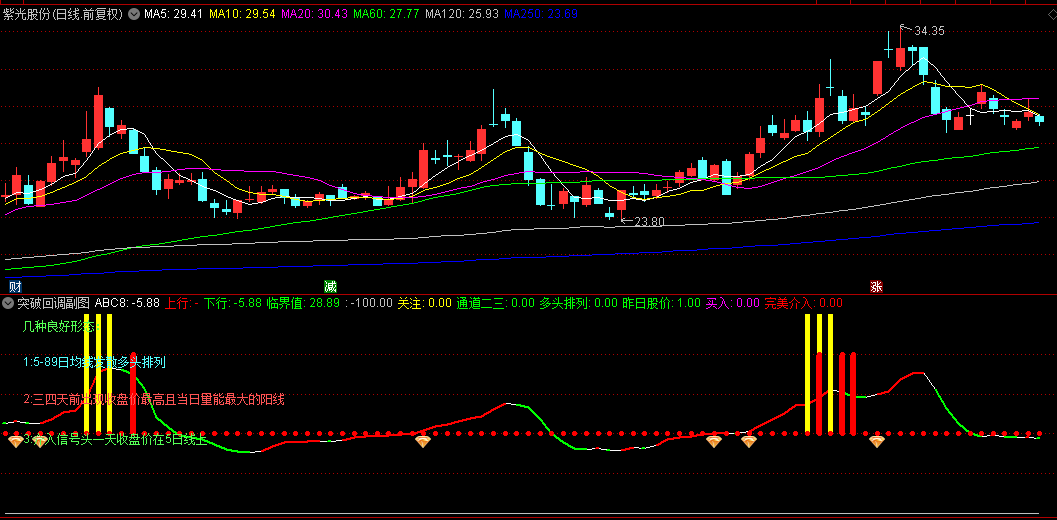Click the 紫光股份(日线.前复权) chart title
The height and width of the screenshot is (520, 1057).
(63, 14)
